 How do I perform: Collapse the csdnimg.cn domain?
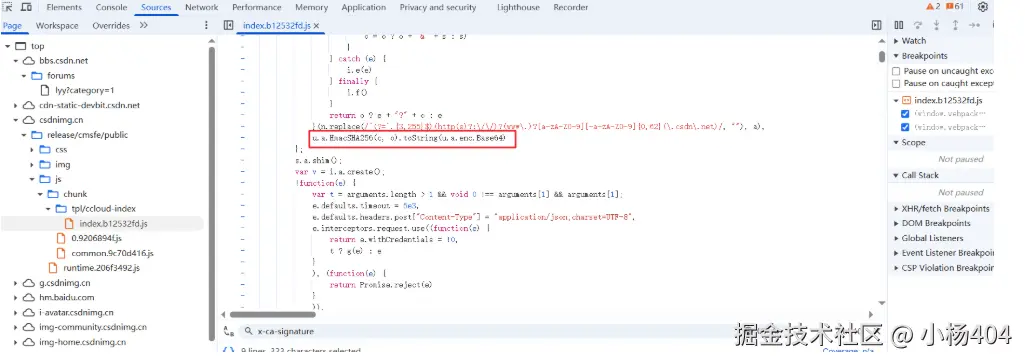tap(15, 120)
